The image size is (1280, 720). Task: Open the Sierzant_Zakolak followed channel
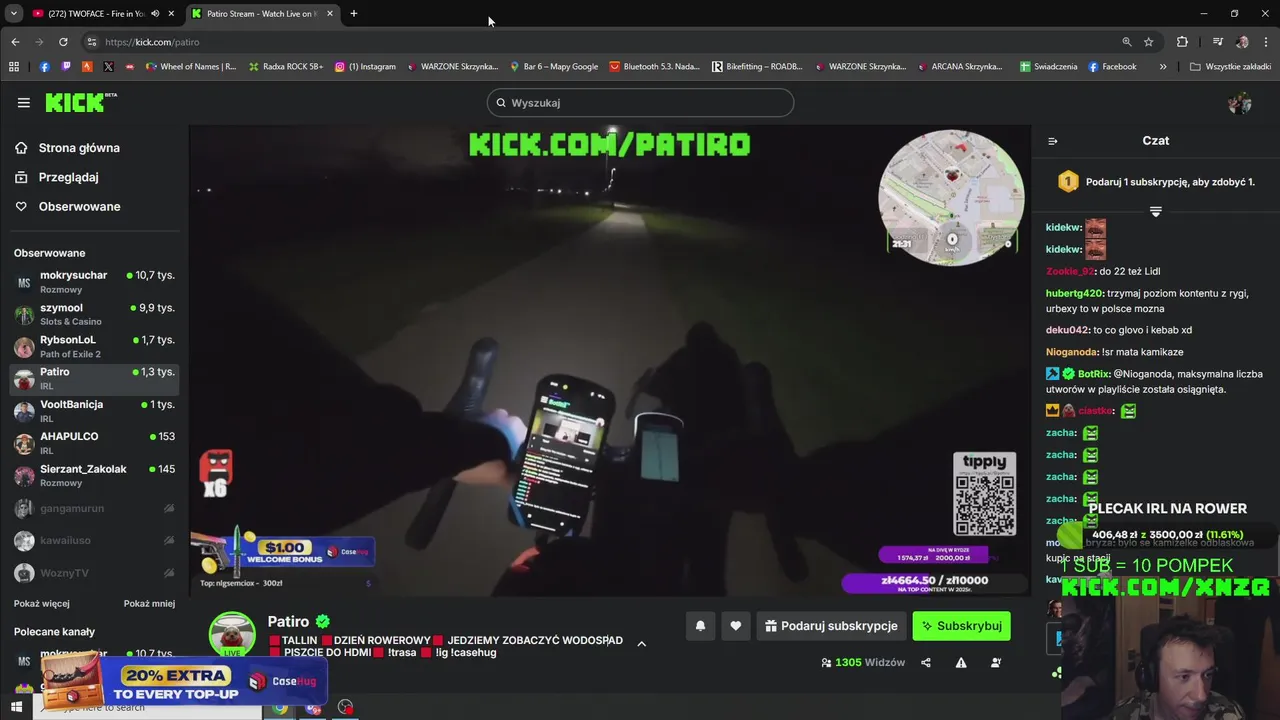tap(94, 475)
